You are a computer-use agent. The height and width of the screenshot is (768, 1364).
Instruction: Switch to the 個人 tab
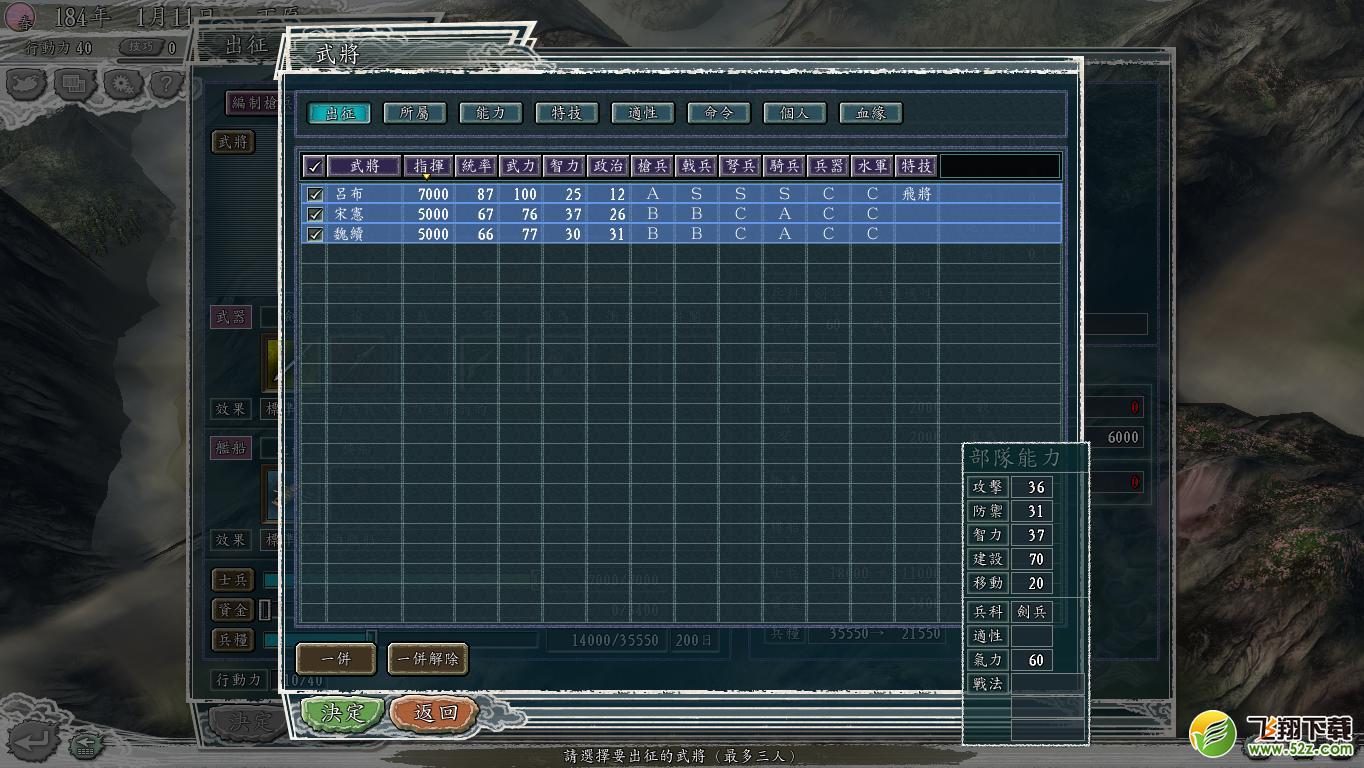tap(795, 113)
